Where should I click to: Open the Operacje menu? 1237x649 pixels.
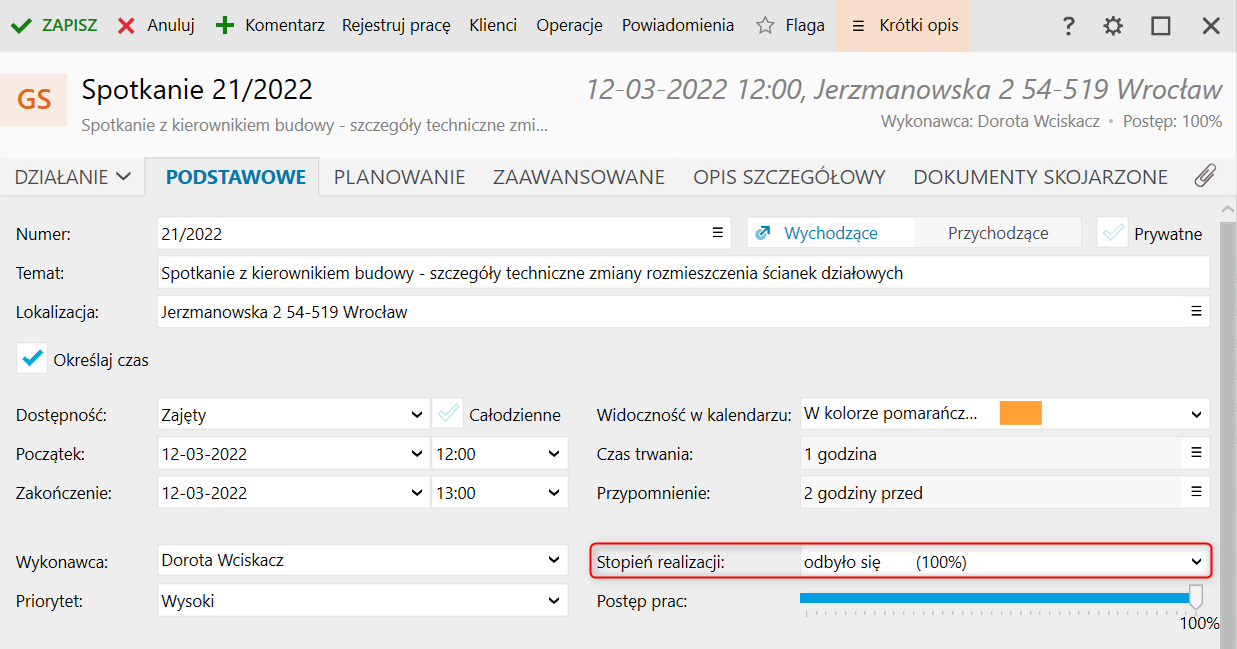tap(569, 26)
